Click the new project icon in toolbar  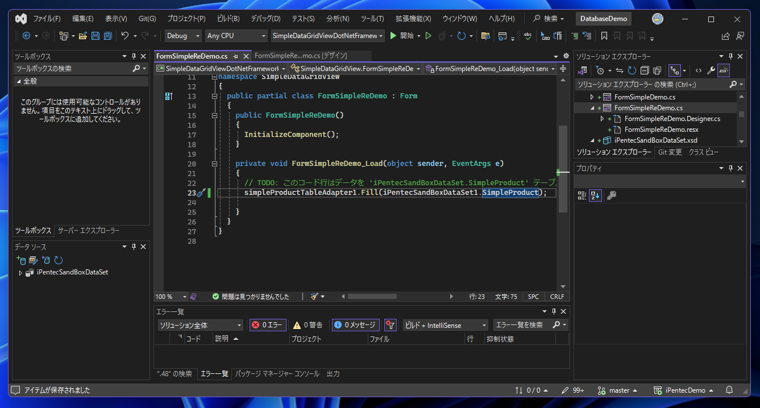pyautogui.click(x=63, y=36)
